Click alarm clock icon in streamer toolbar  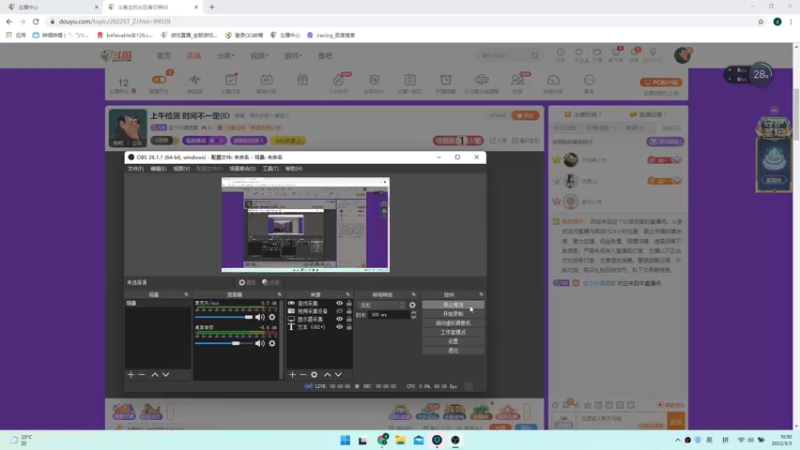coord(445,80)
